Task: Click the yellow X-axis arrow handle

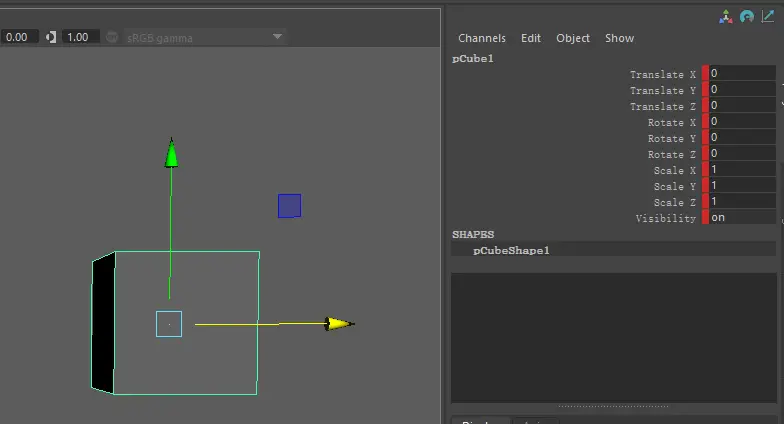Action: click(339, 323)
